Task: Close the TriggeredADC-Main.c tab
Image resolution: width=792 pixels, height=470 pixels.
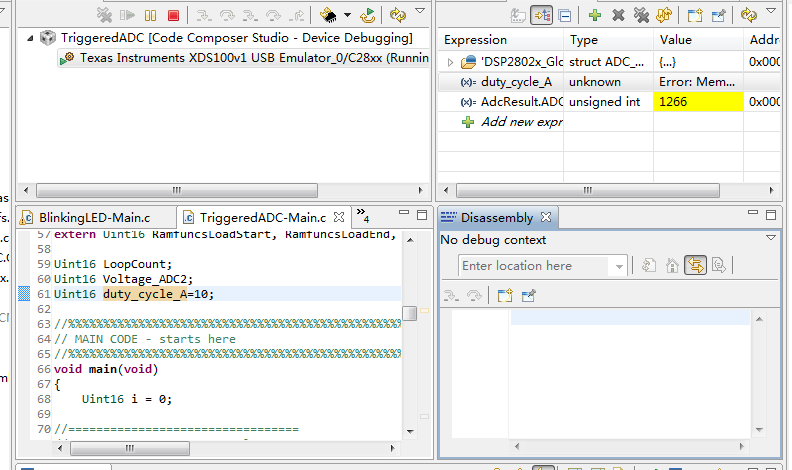Action: pos(339,217)
